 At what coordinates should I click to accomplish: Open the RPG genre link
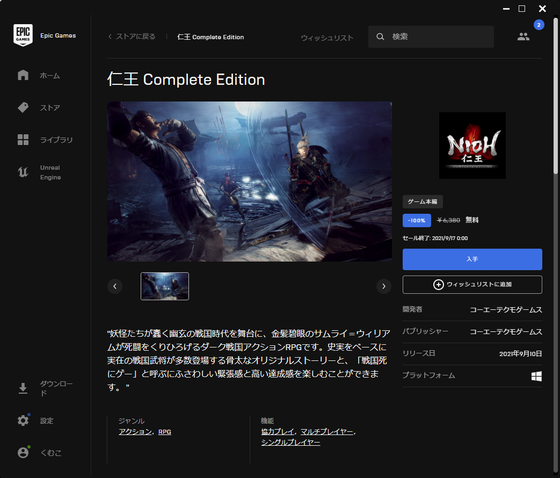tap(165, 432)
